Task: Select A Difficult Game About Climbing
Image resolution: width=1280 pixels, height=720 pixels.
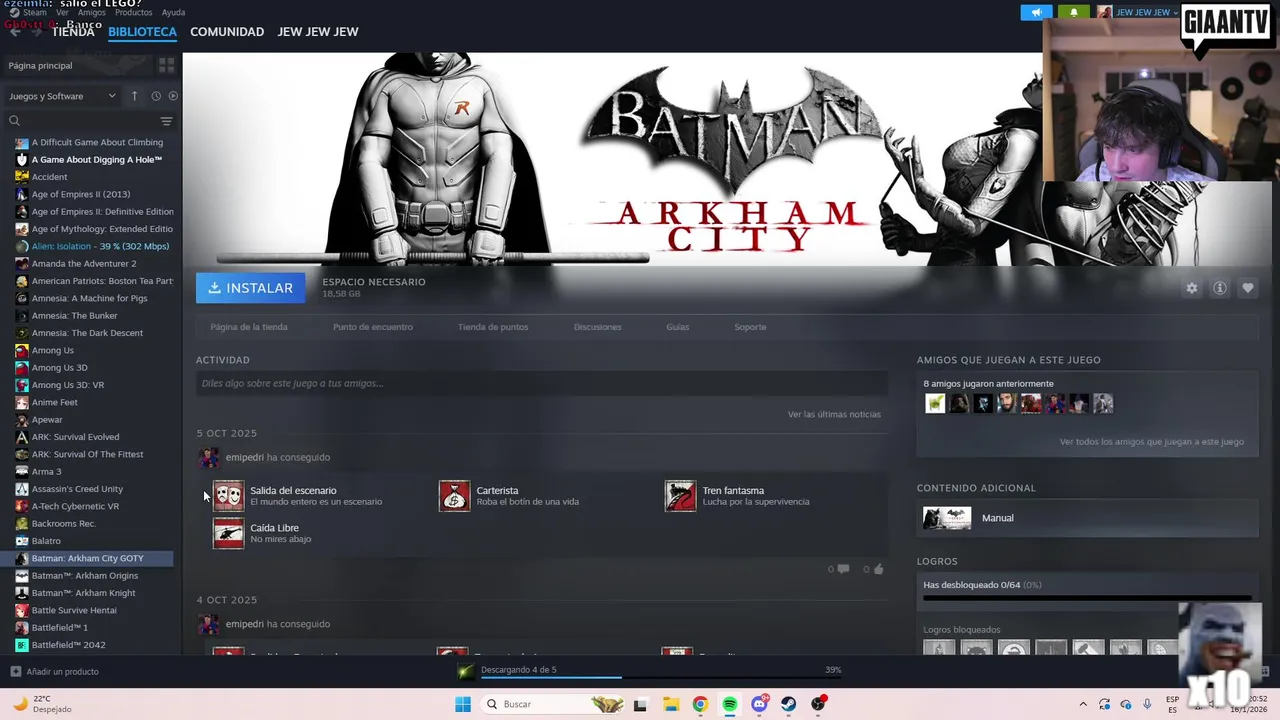Action: tap(96, 142)
